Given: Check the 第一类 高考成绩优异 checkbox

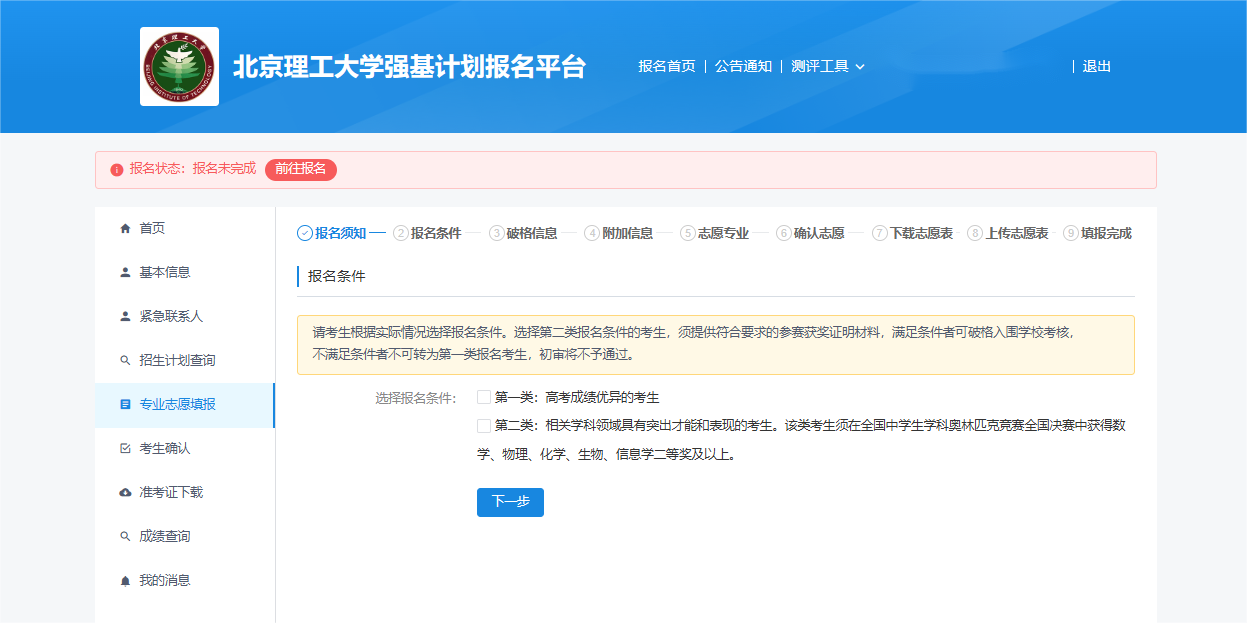Looking at the screenshot, I should pyautogui.click(x=484, y=397).
